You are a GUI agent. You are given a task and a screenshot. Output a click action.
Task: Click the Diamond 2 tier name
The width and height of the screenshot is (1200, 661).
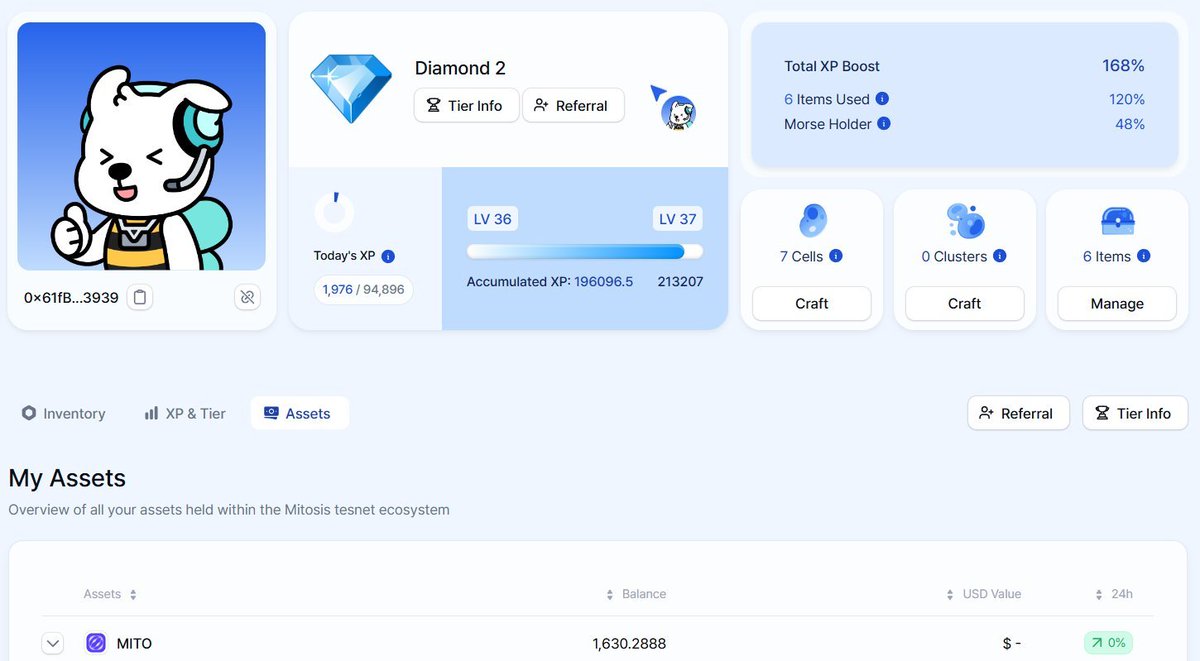pos(460,68)
